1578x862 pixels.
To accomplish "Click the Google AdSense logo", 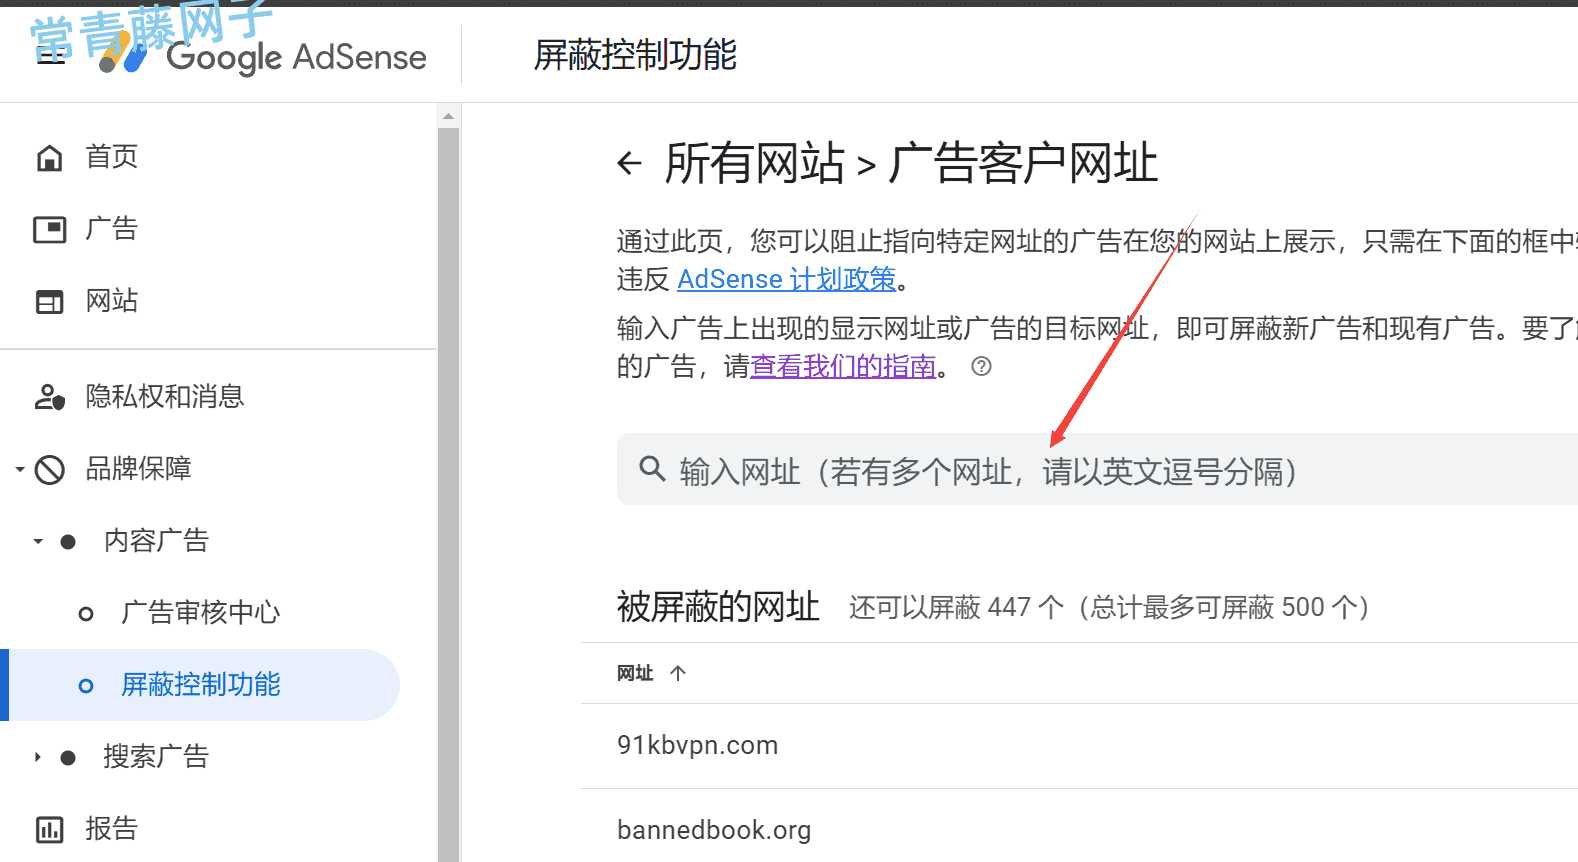I will point(264,57).
